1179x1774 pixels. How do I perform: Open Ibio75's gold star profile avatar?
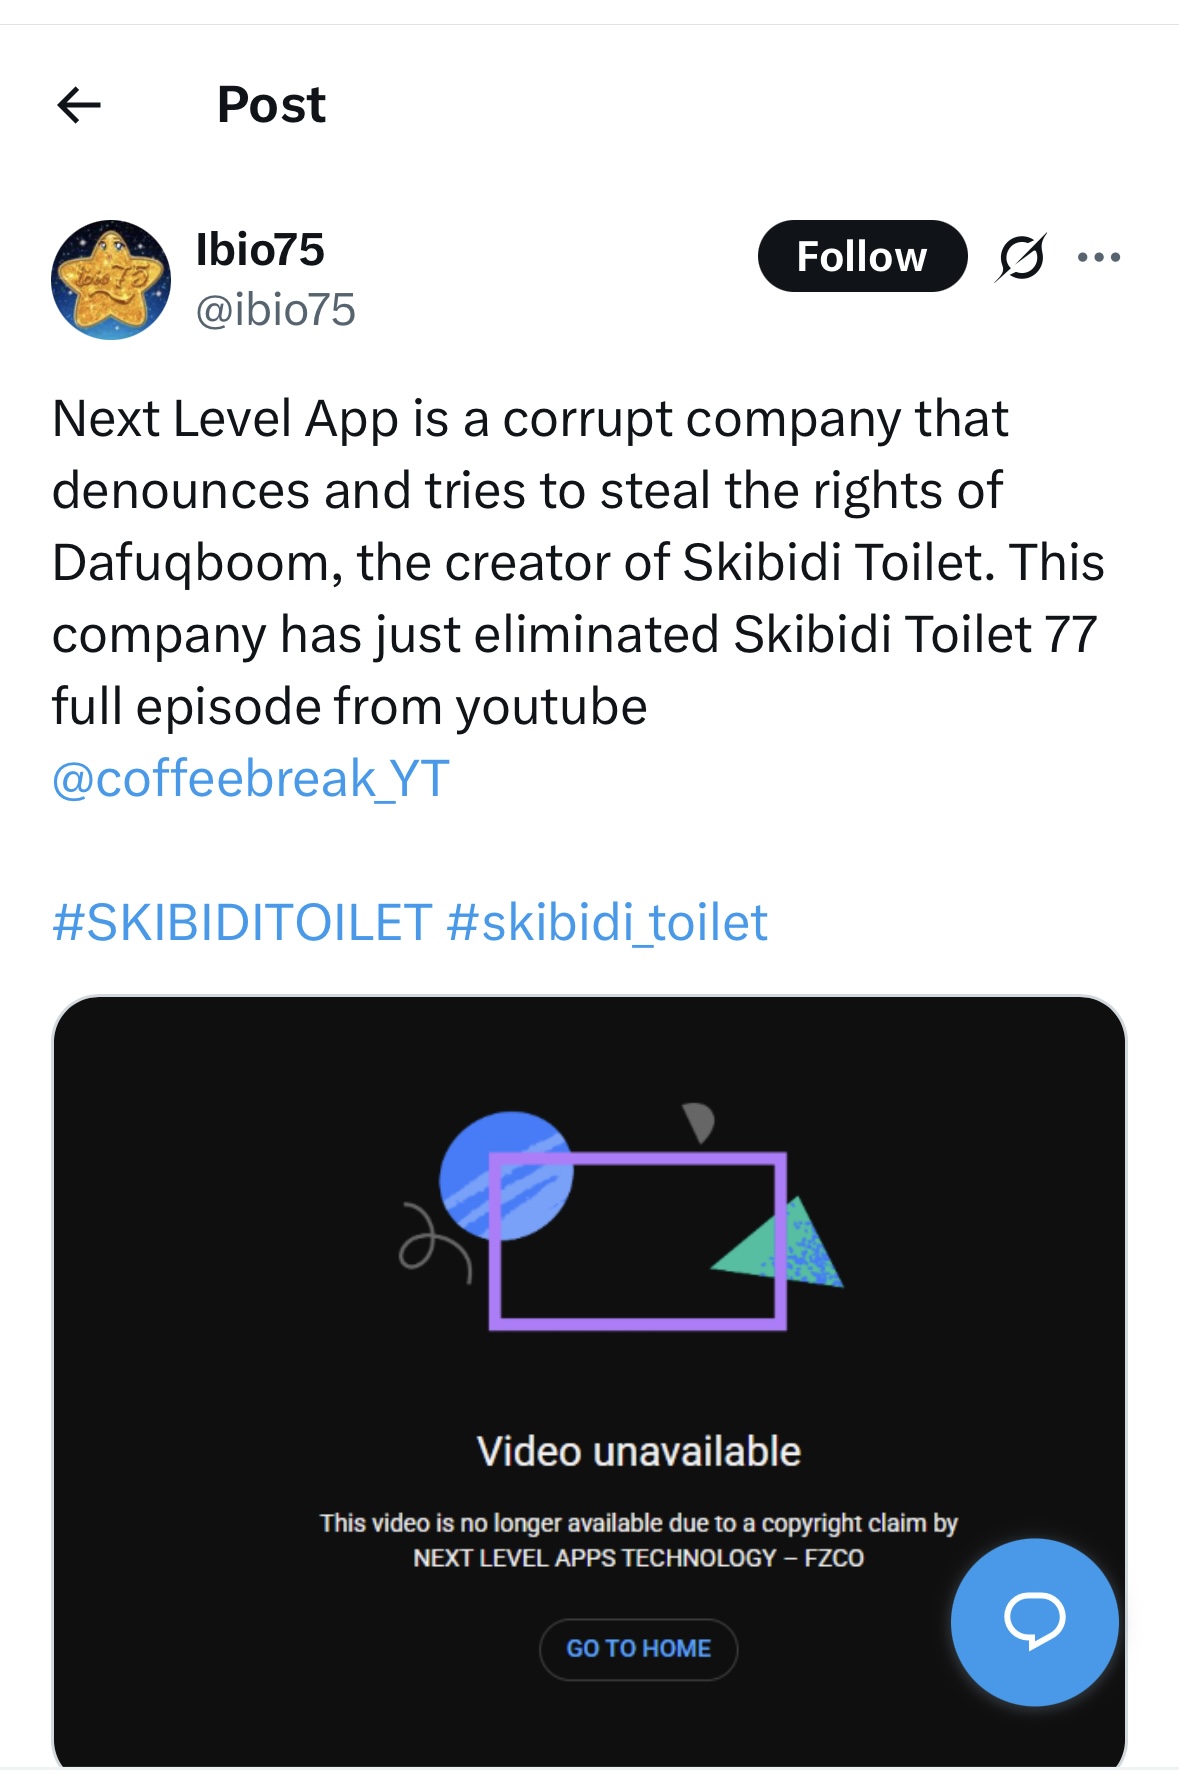(111, 280)
